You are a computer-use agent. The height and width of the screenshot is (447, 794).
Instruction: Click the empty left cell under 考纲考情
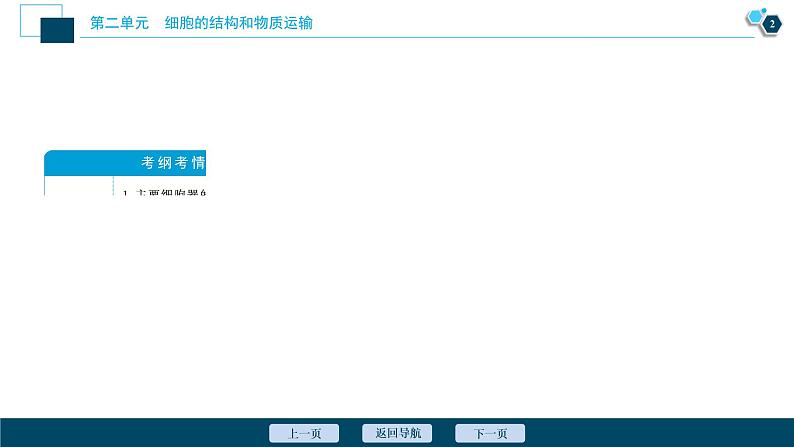click(78, 188)
